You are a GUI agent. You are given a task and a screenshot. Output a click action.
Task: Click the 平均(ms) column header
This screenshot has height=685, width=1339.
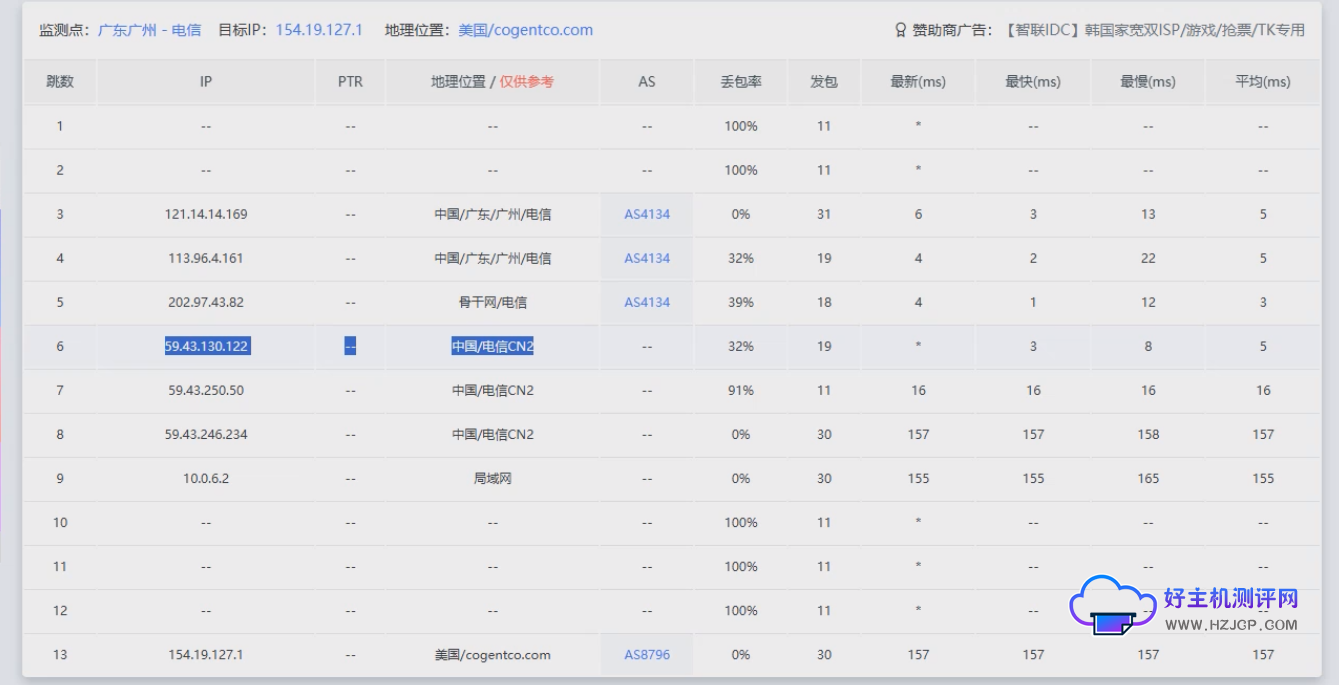1262,81
